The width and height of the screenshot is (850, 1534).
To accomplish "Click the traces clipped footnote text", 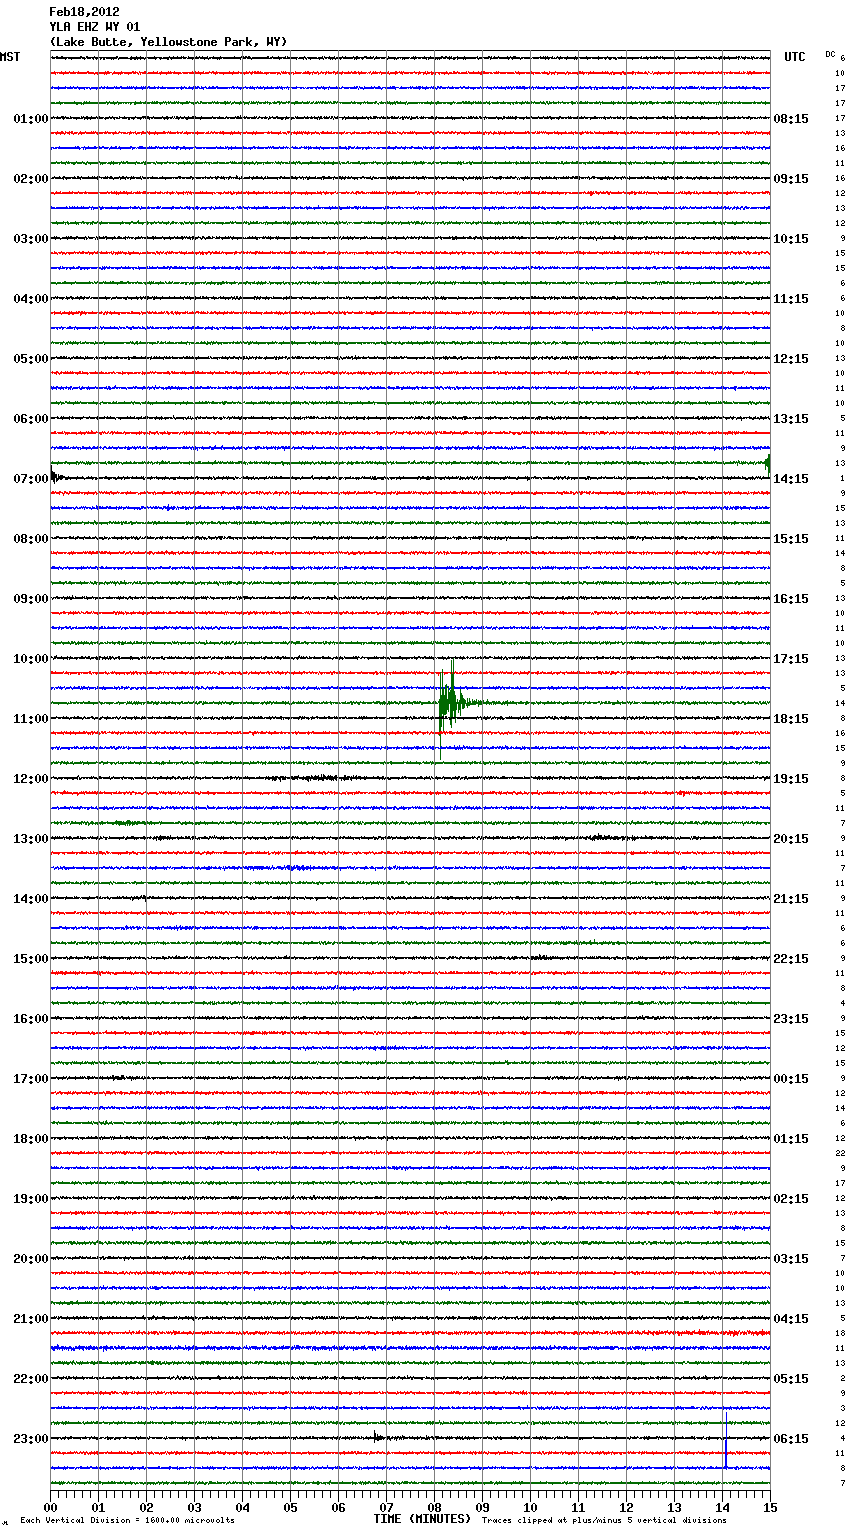I will [x=604, y=1520].
